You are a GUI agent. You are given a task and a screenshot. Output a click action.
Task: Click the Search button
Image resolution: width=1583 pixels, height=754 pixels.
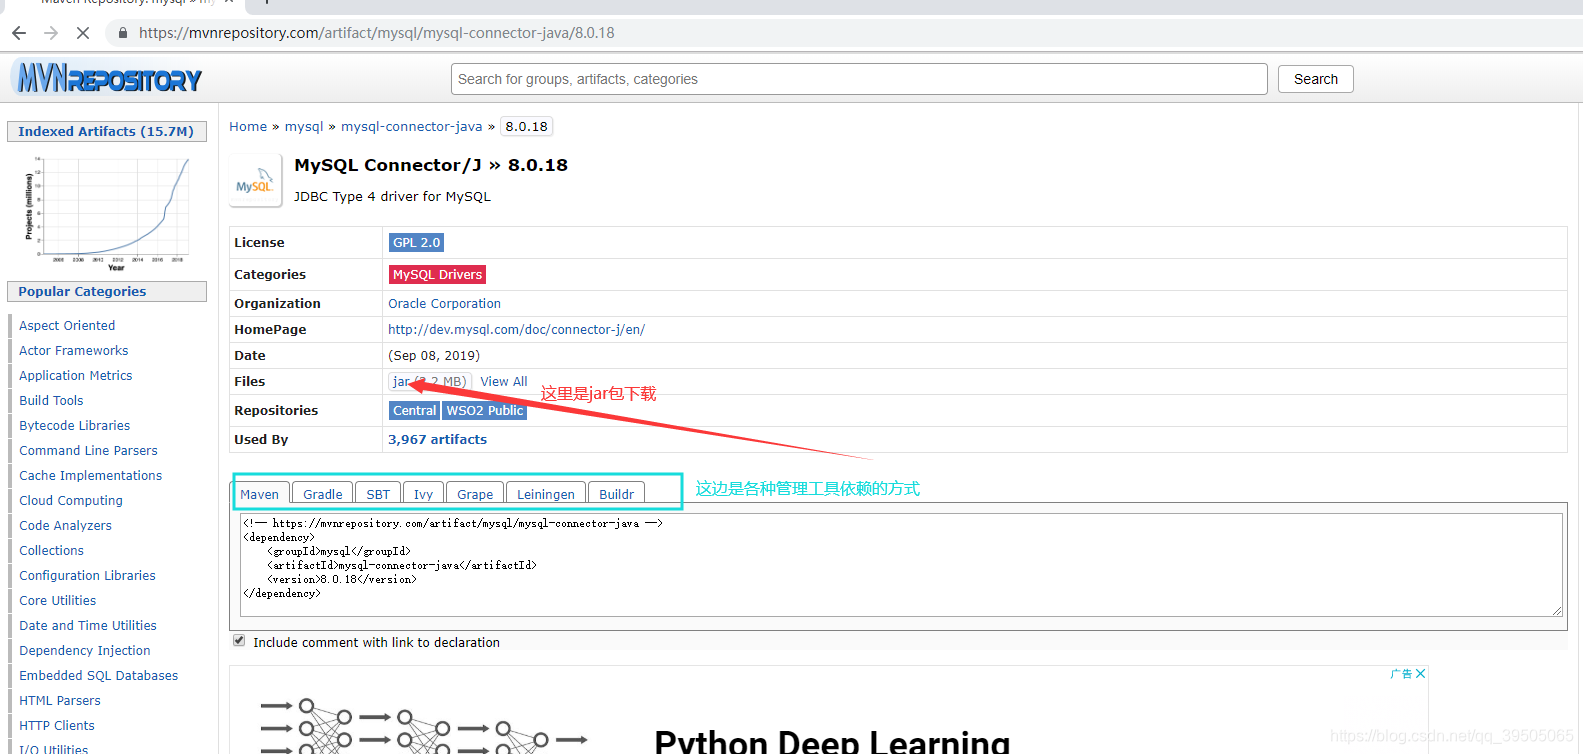(1315, 79)
